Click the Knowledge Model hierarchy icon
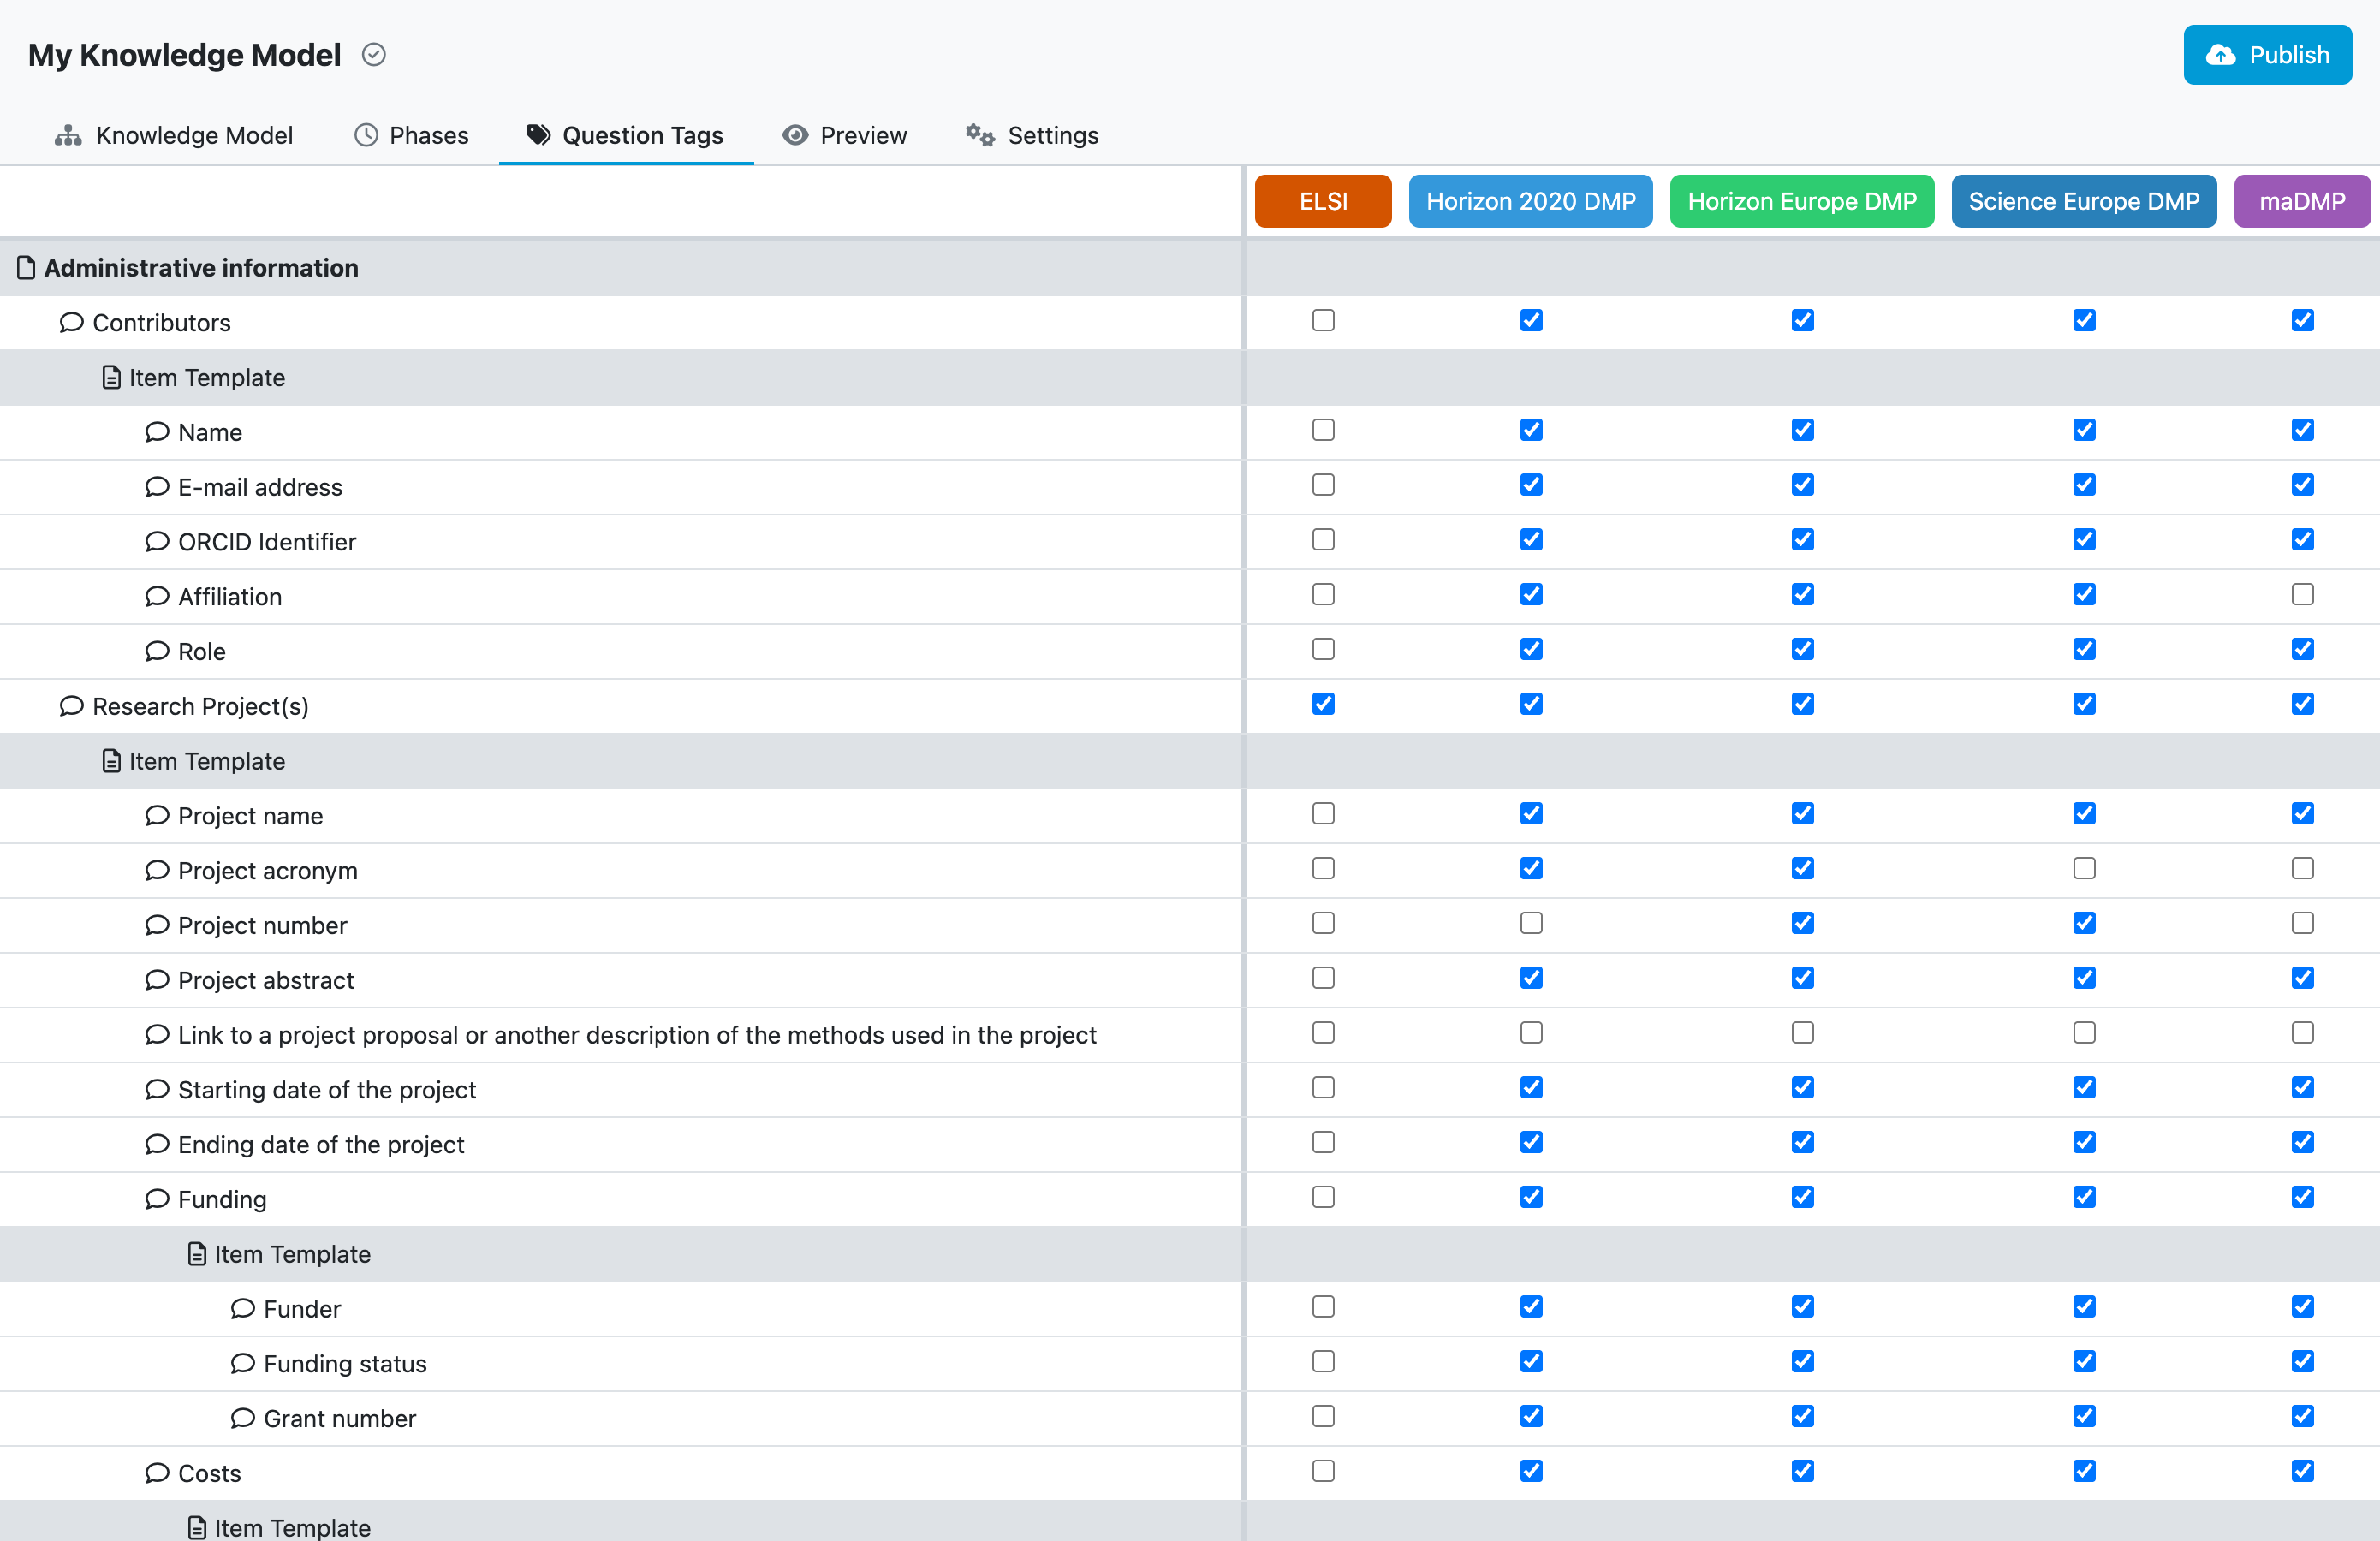Viewport: 2380px width, 1541px height. coord(68,135)
